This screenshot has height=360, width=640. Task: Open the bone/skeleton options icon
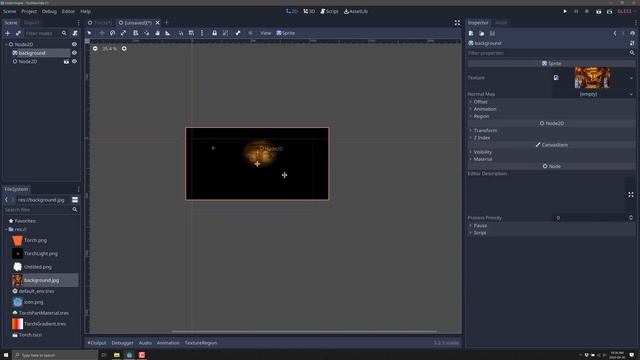pos(238,33)
